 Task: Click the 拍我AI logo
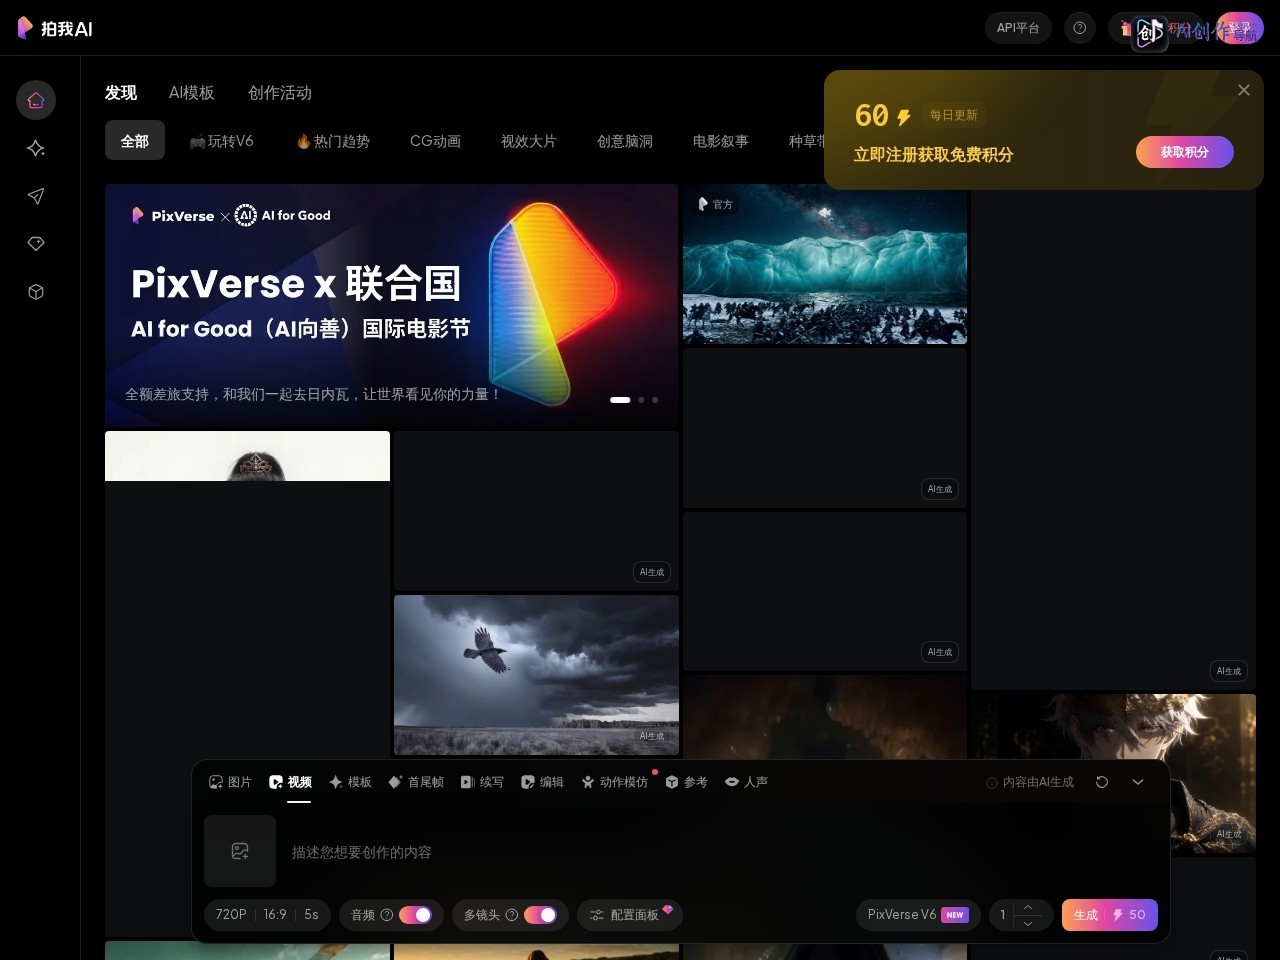tap(55, 28)
